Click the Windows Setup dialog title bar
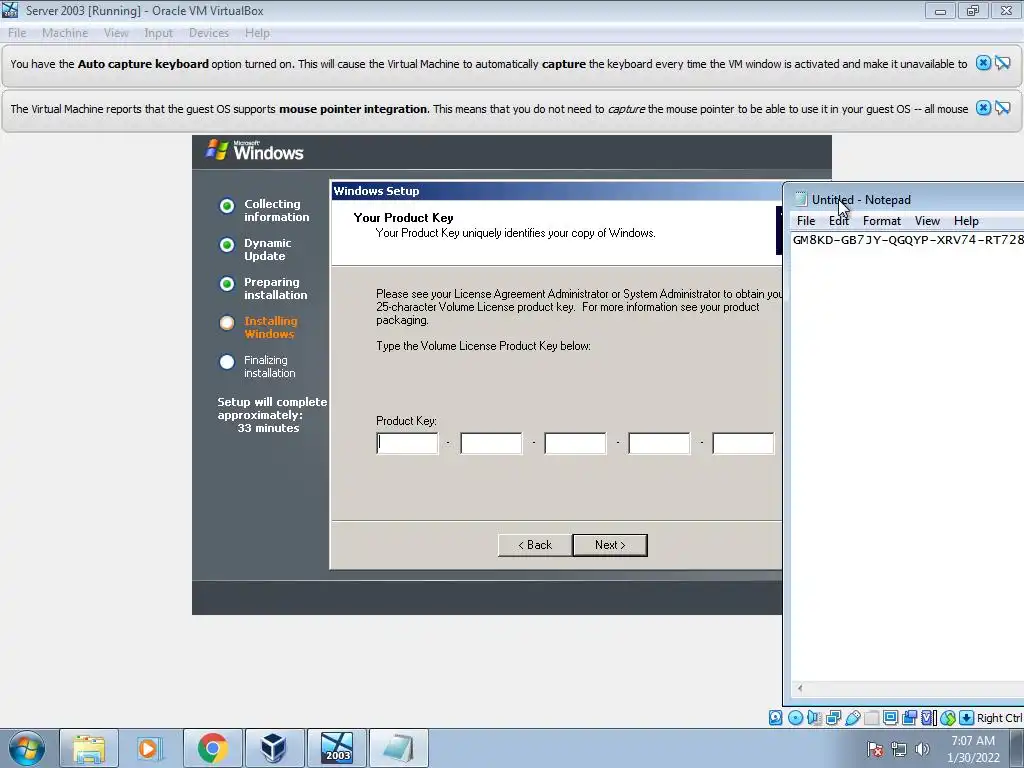The height and width of the screenshot is (768, 1024). coord(556,191)
